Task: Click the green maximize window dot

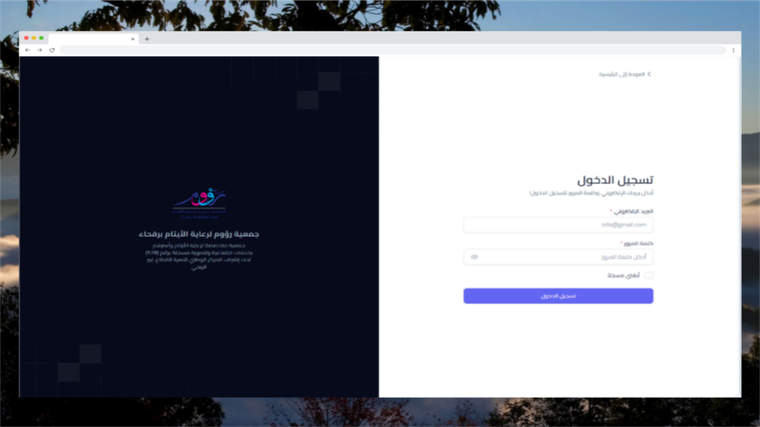Action: (42, 38)
